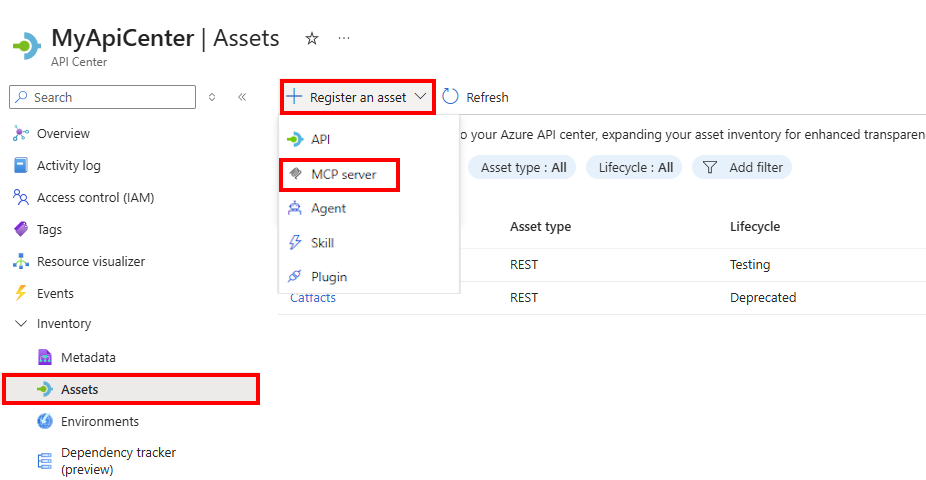Open the Asset type : All filter

(x=523, y=168)
